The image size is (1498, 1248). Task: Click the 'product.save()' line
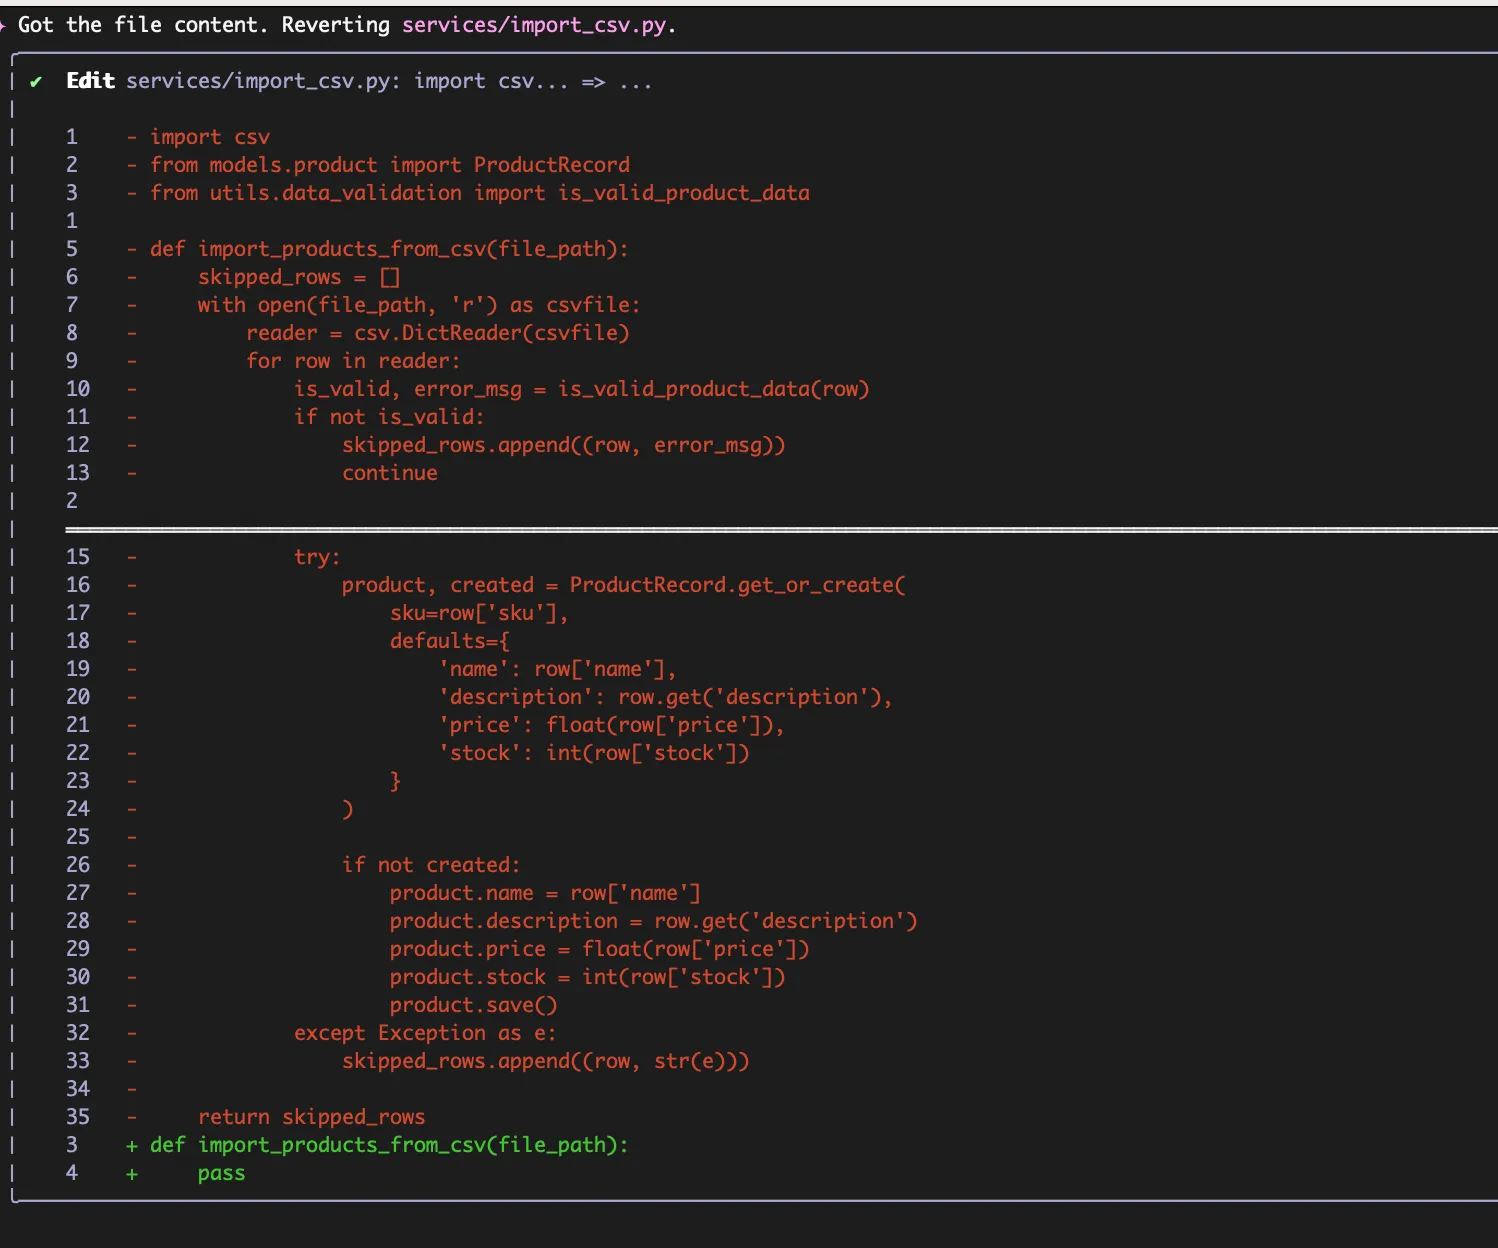[473, 1005]
